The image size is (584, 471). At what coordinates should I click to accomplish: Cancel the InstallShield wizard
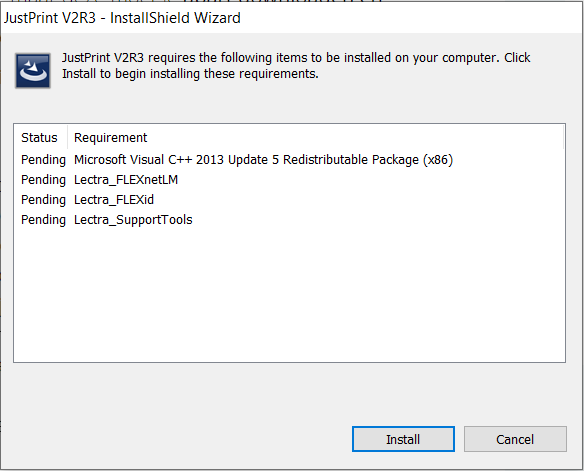[515, 439]
